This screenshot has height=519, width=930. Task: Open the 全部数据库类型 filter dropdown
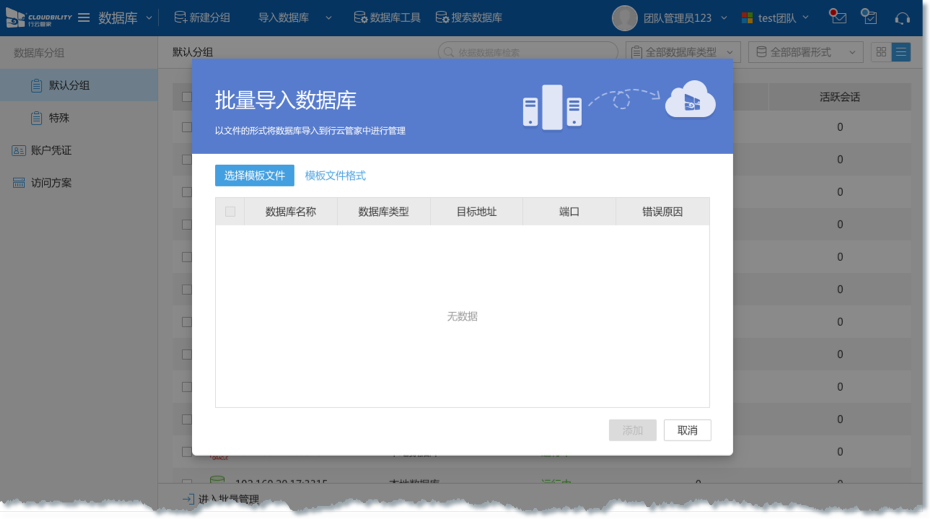point(683,52)
